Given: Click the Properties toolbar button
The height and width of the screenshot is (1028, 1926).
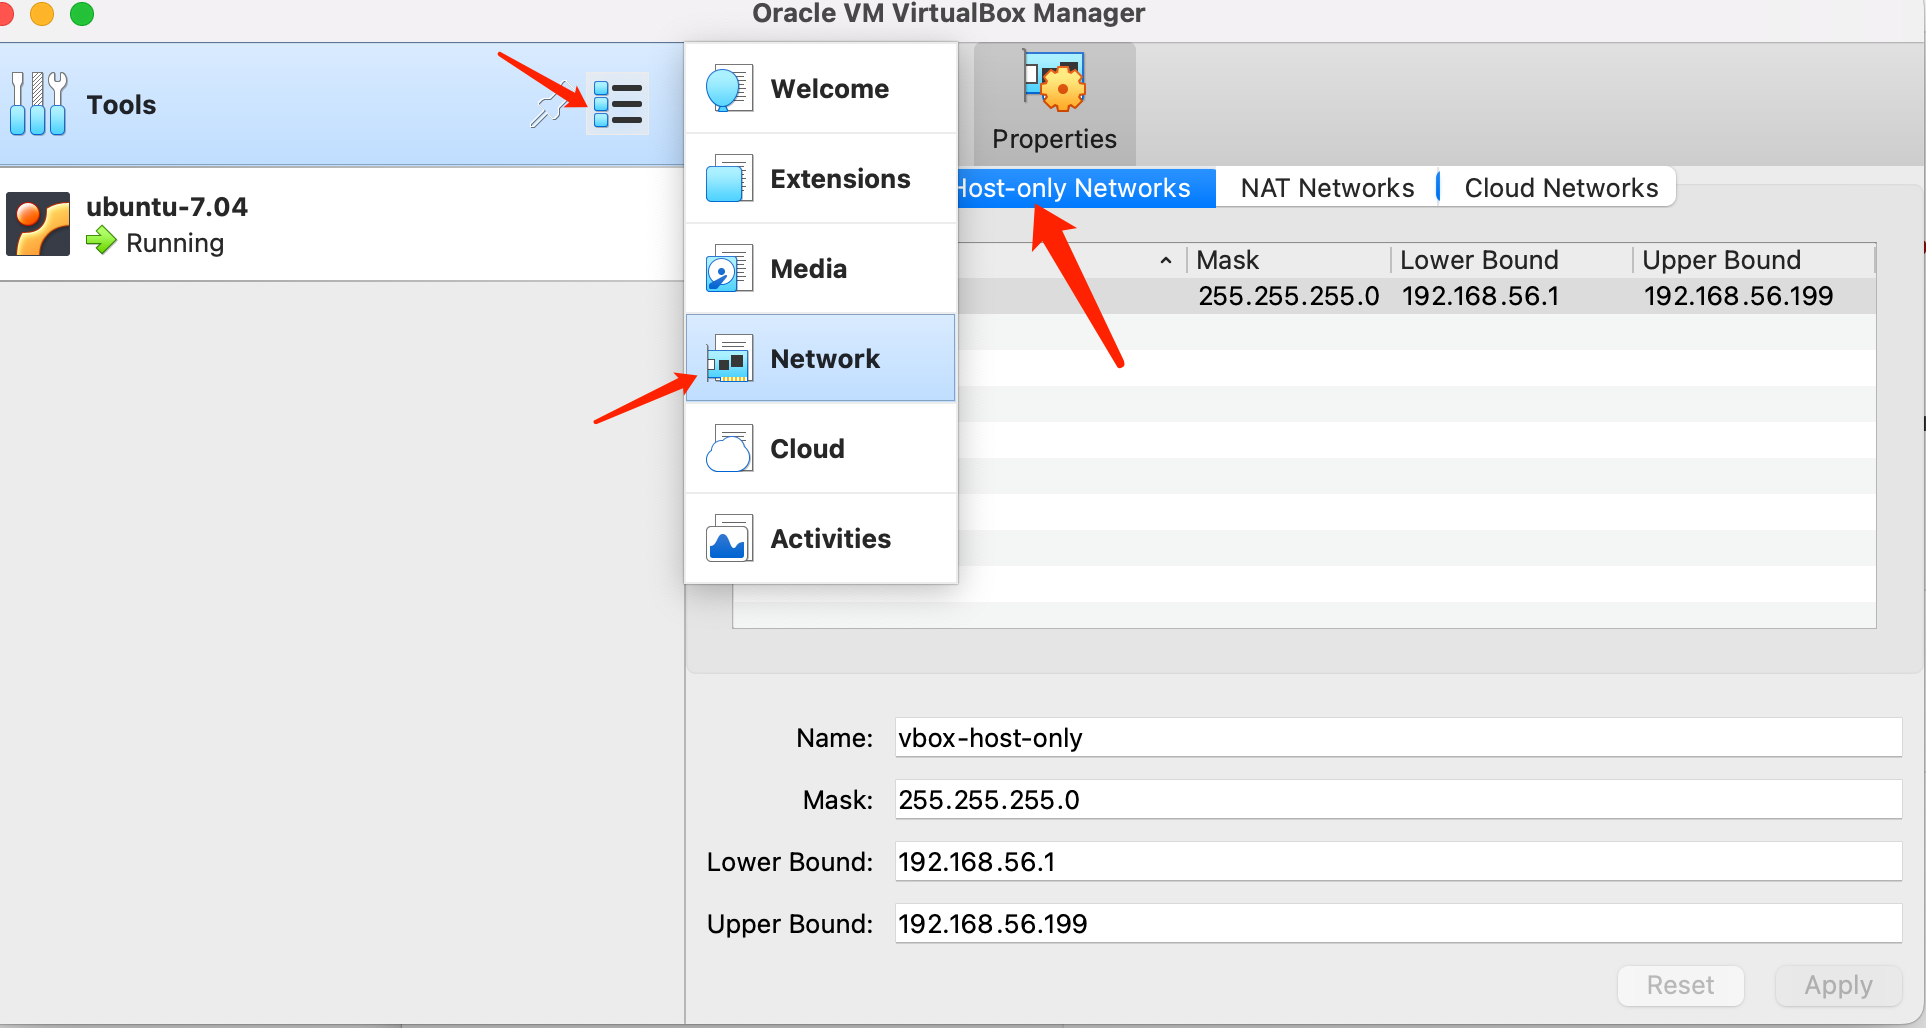Looking at the screenshot, I should click(1054, 104).
